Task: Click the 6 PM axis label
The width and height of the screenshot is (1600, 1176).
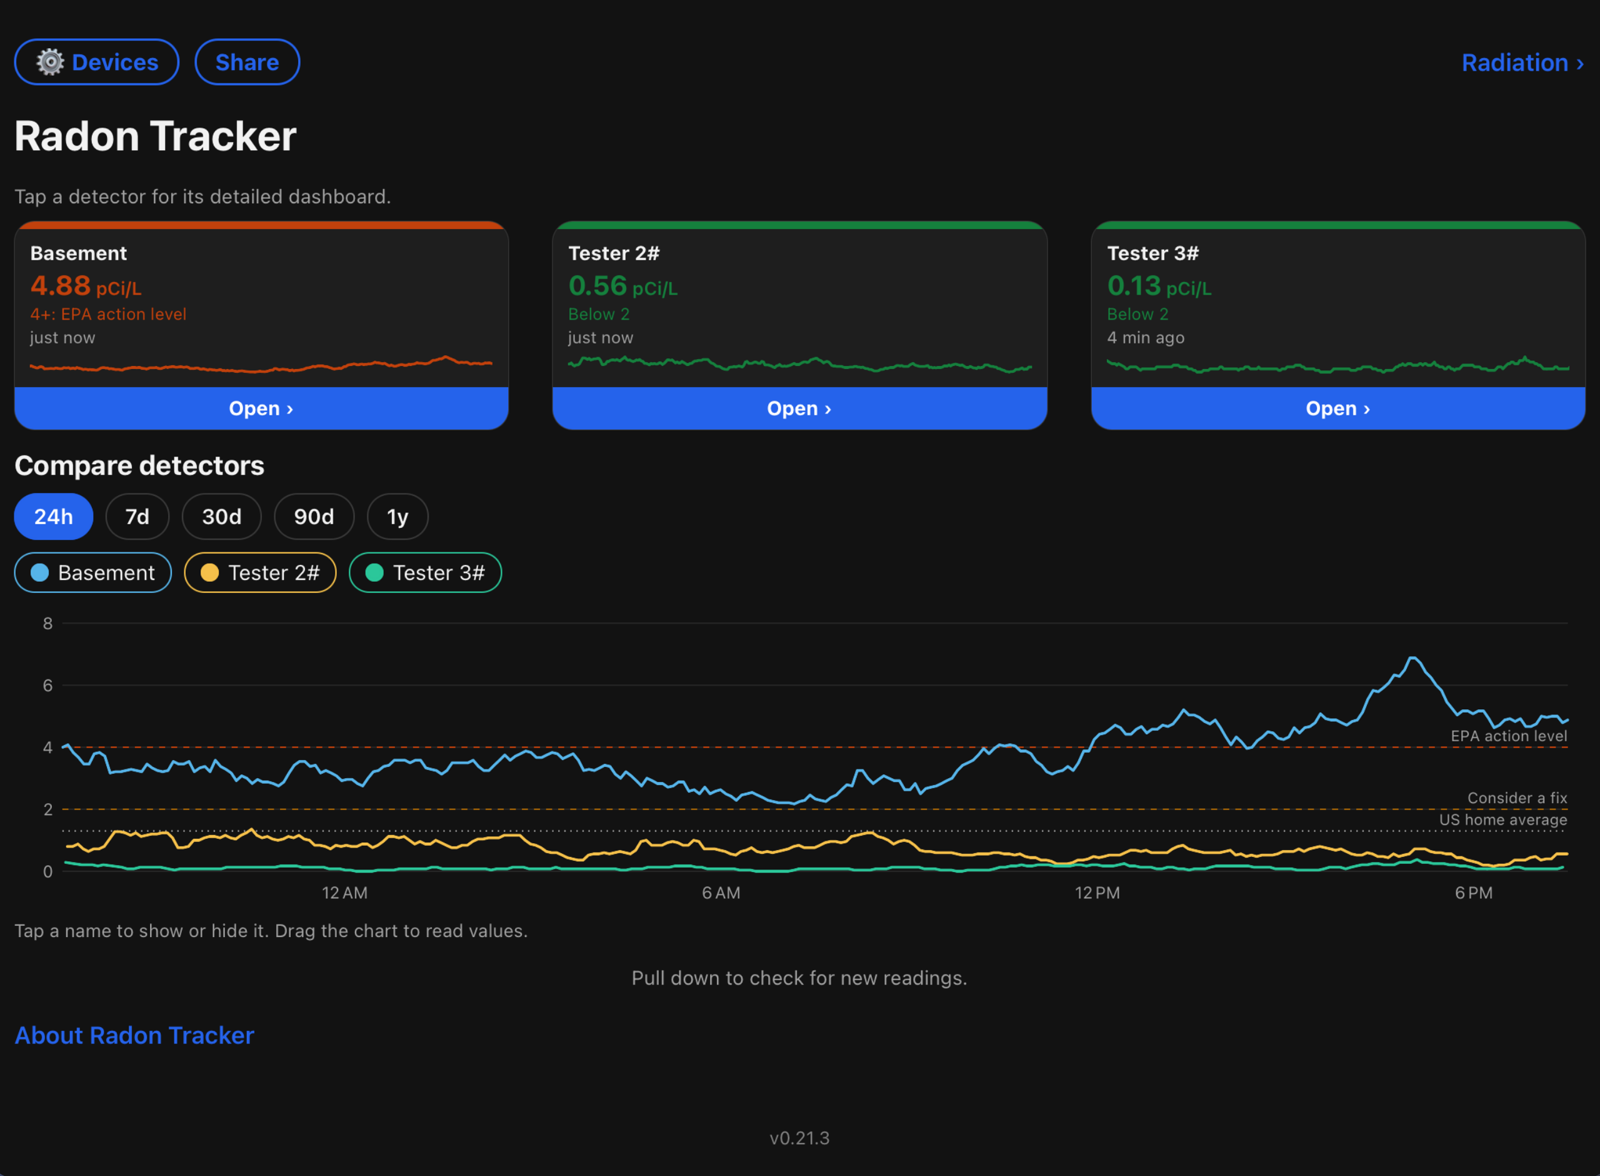Action: (1474, 893)
